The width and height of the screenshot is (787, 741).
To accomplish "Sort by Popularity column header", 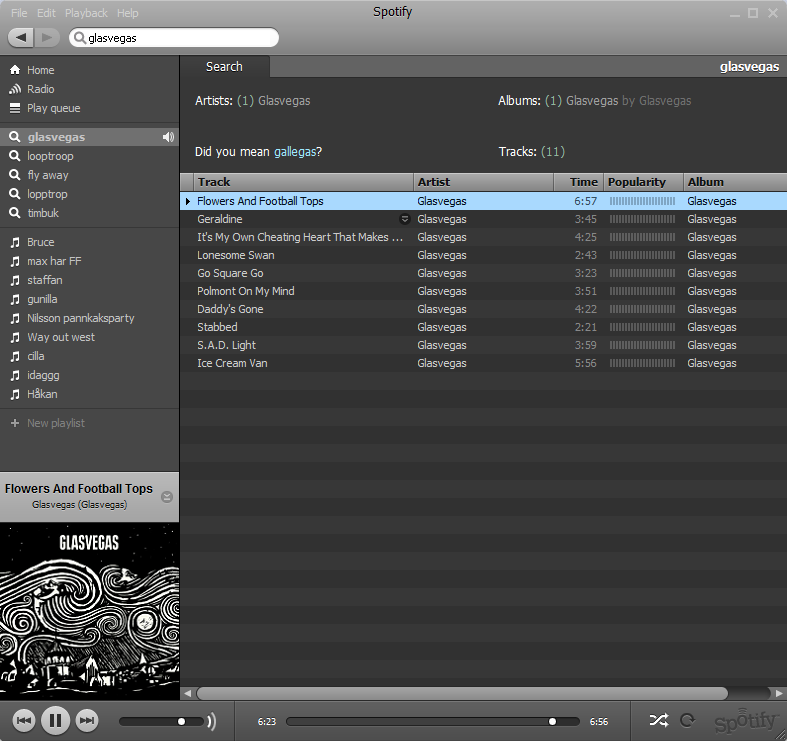I will (x=643, y=182).
